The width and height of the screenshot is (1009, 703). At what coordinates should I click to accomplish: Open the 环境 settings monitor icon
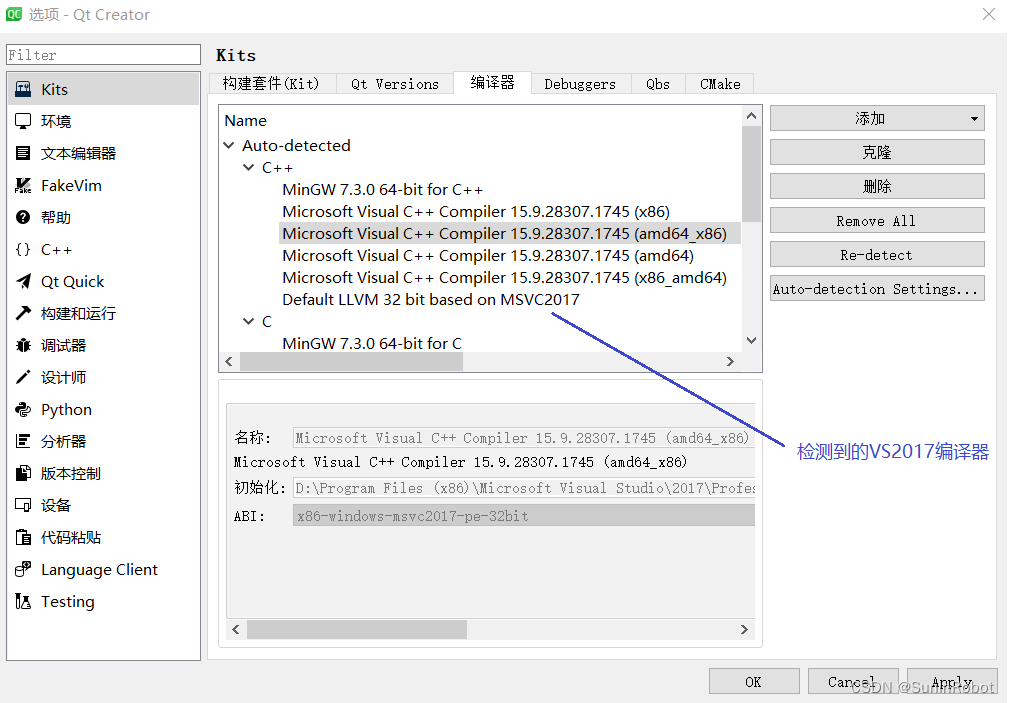coord(23,121)
